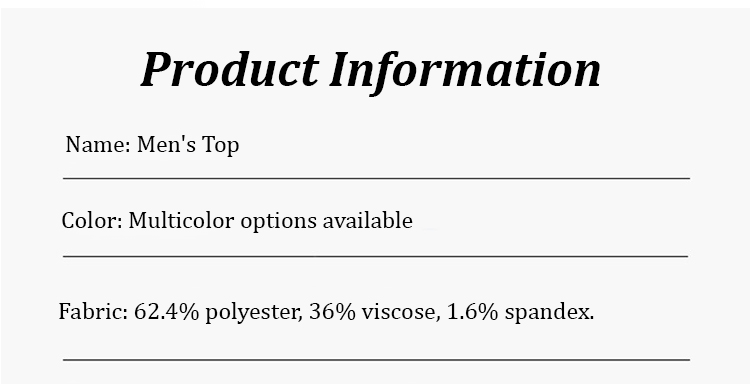
Task: Click the word "Multicolor"
Action: click(182, 221)
